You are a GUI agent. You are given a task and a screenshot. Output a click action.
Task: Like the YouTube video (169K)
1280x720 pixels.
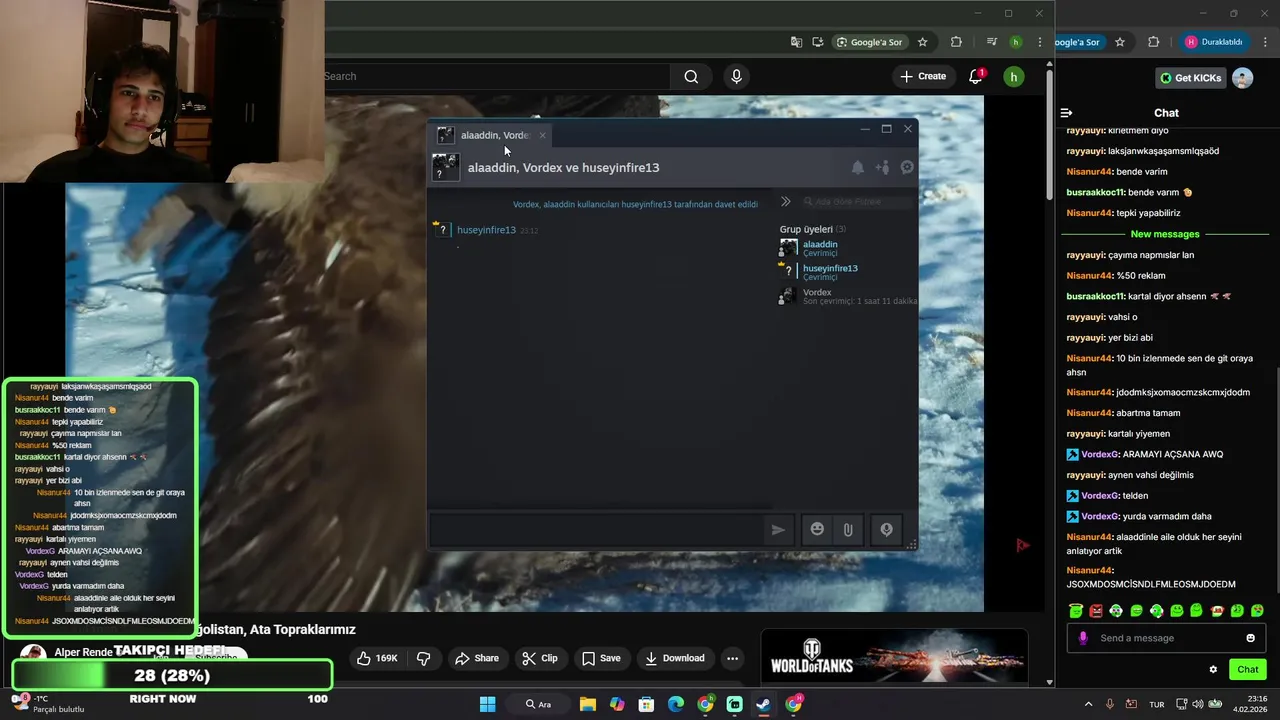point(377,658)
